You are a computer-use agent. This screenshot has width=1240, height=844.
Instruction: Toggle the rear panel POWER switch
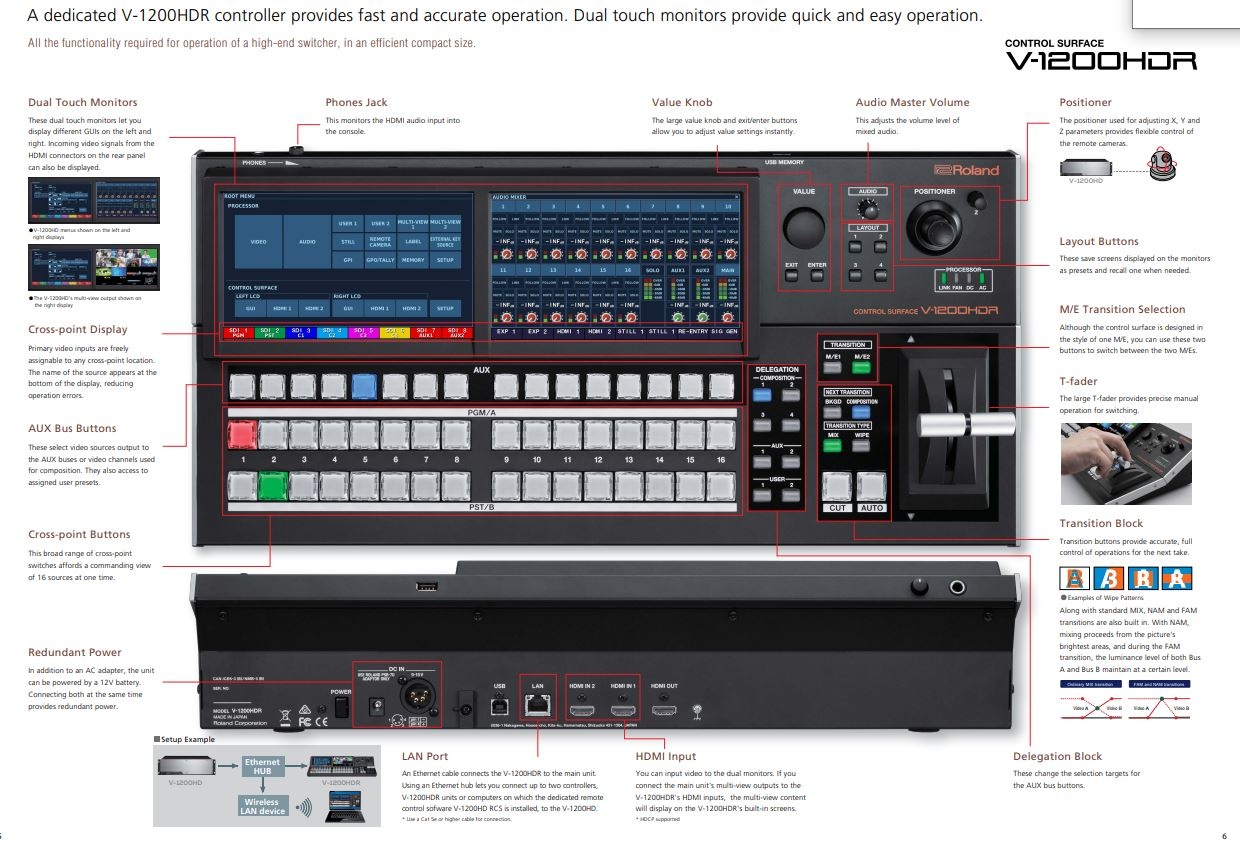tap(341, 707)
